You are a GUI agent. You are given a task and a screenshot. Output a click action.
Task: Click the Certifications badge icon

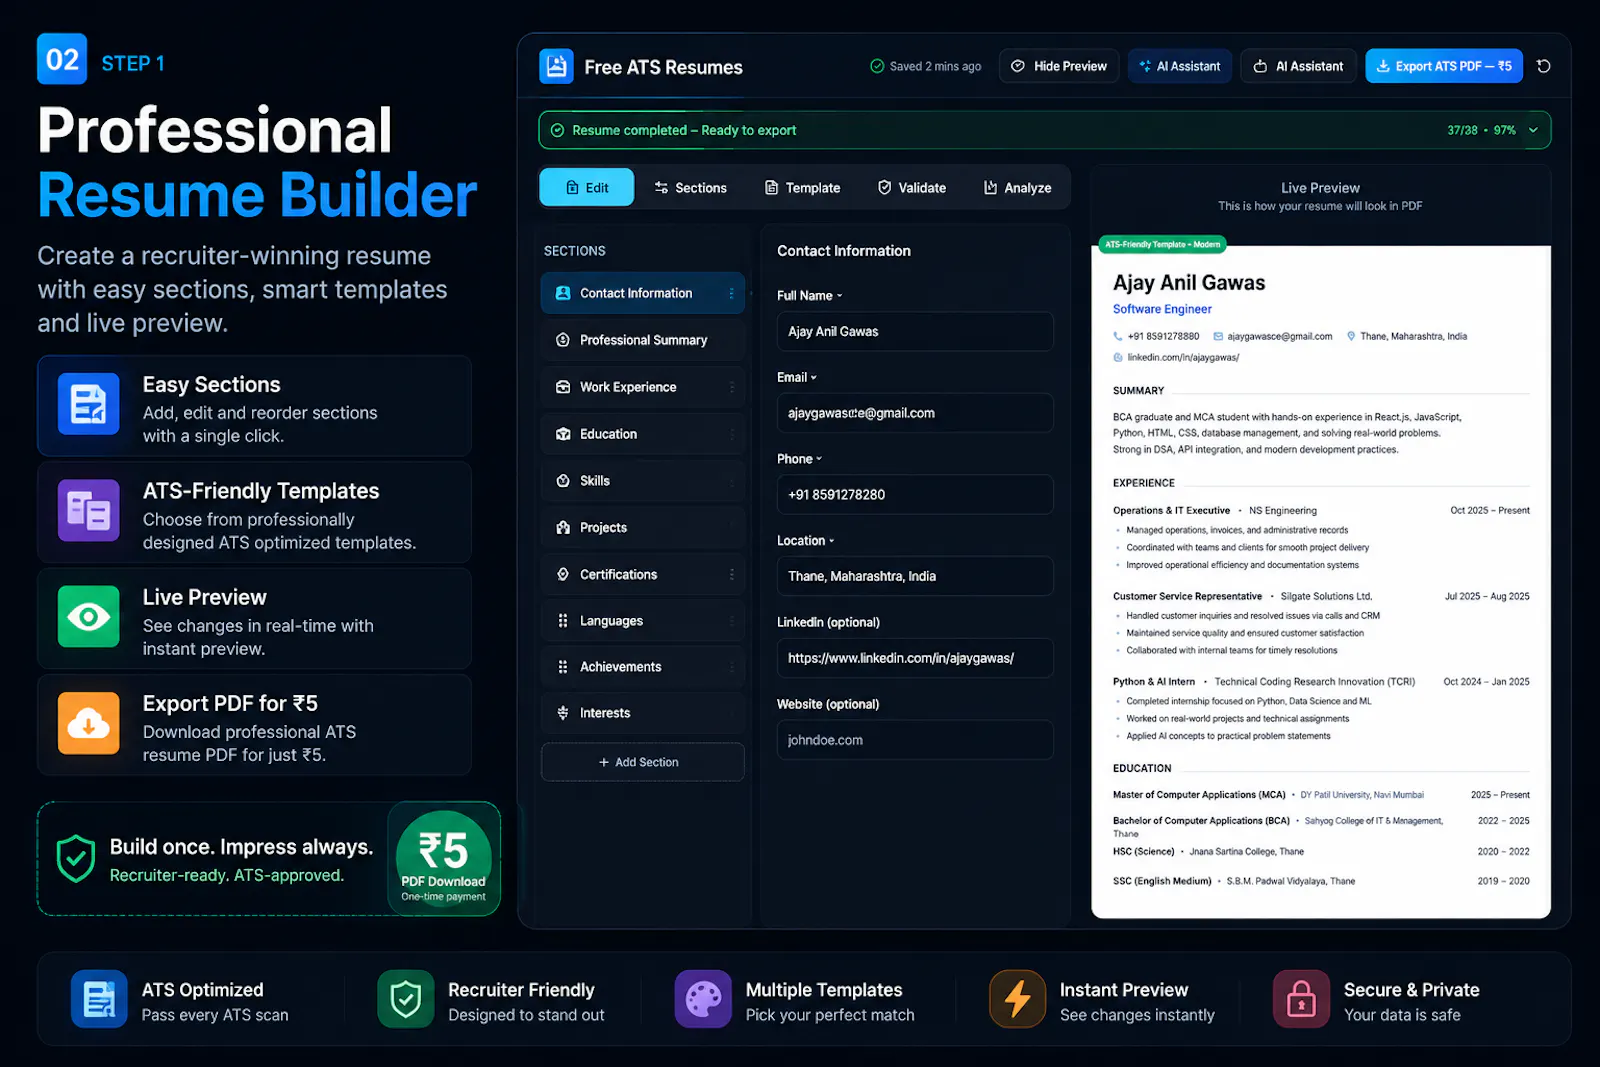pyautogui.click(x=563, y=574)
